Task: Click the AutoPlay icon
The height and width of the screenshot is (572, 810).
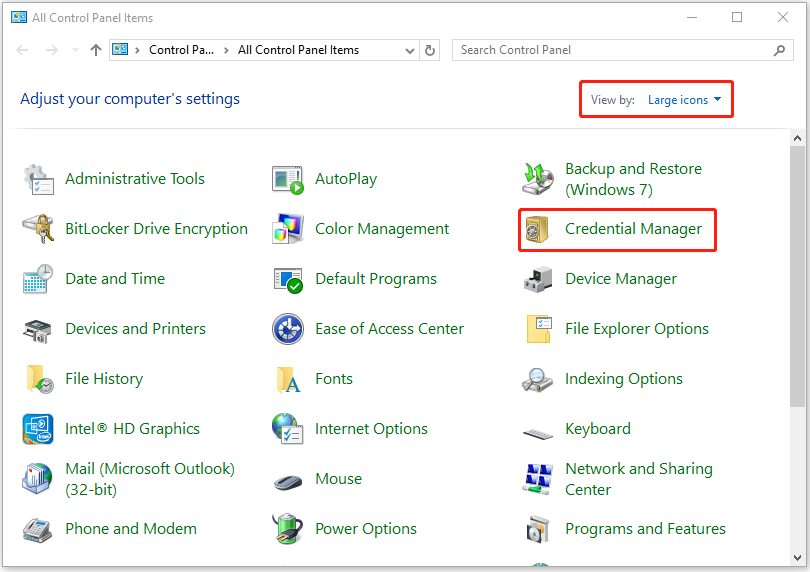Action: coord(288,179)
